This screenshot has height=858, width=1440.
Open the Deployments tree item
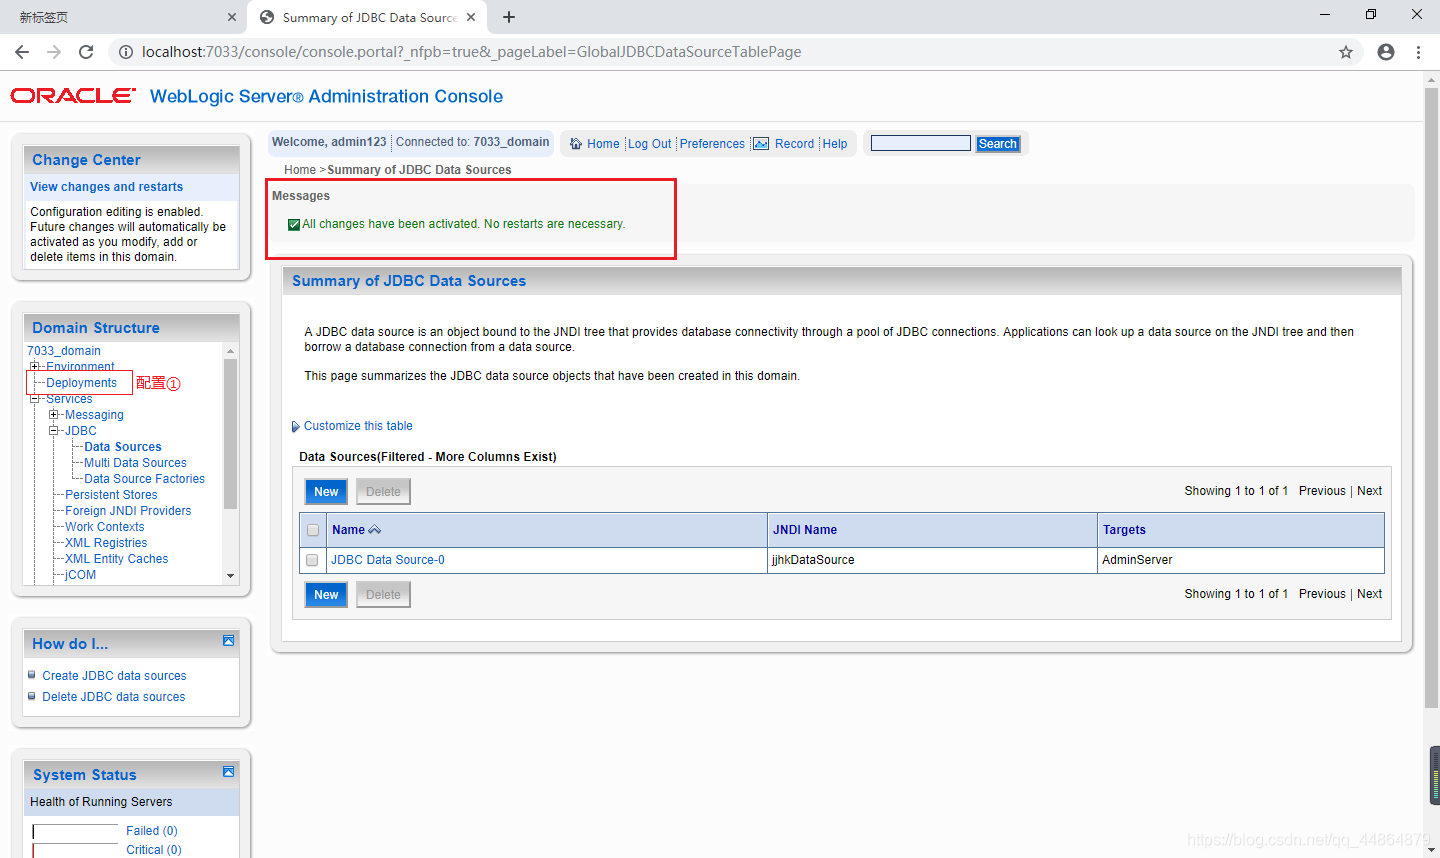point(81,383)
